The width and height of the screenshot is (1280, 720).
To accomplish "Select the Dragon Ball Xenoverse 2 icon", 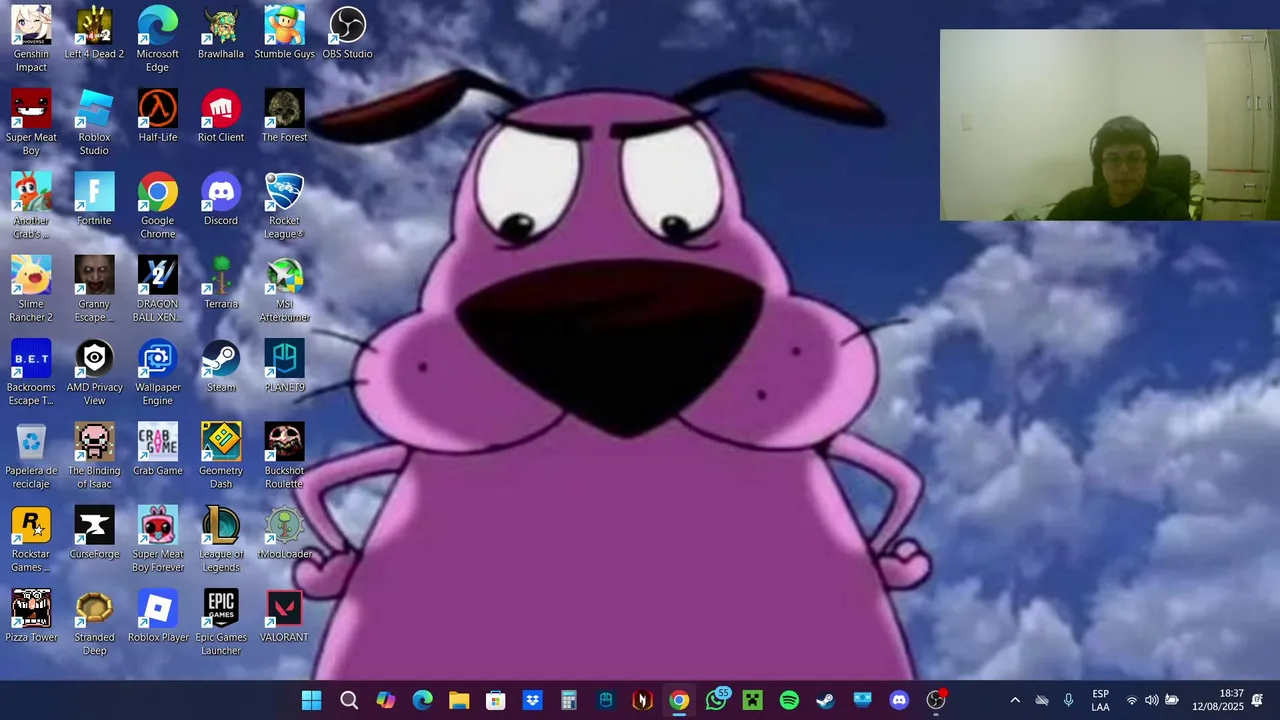I will pos(157,290).
